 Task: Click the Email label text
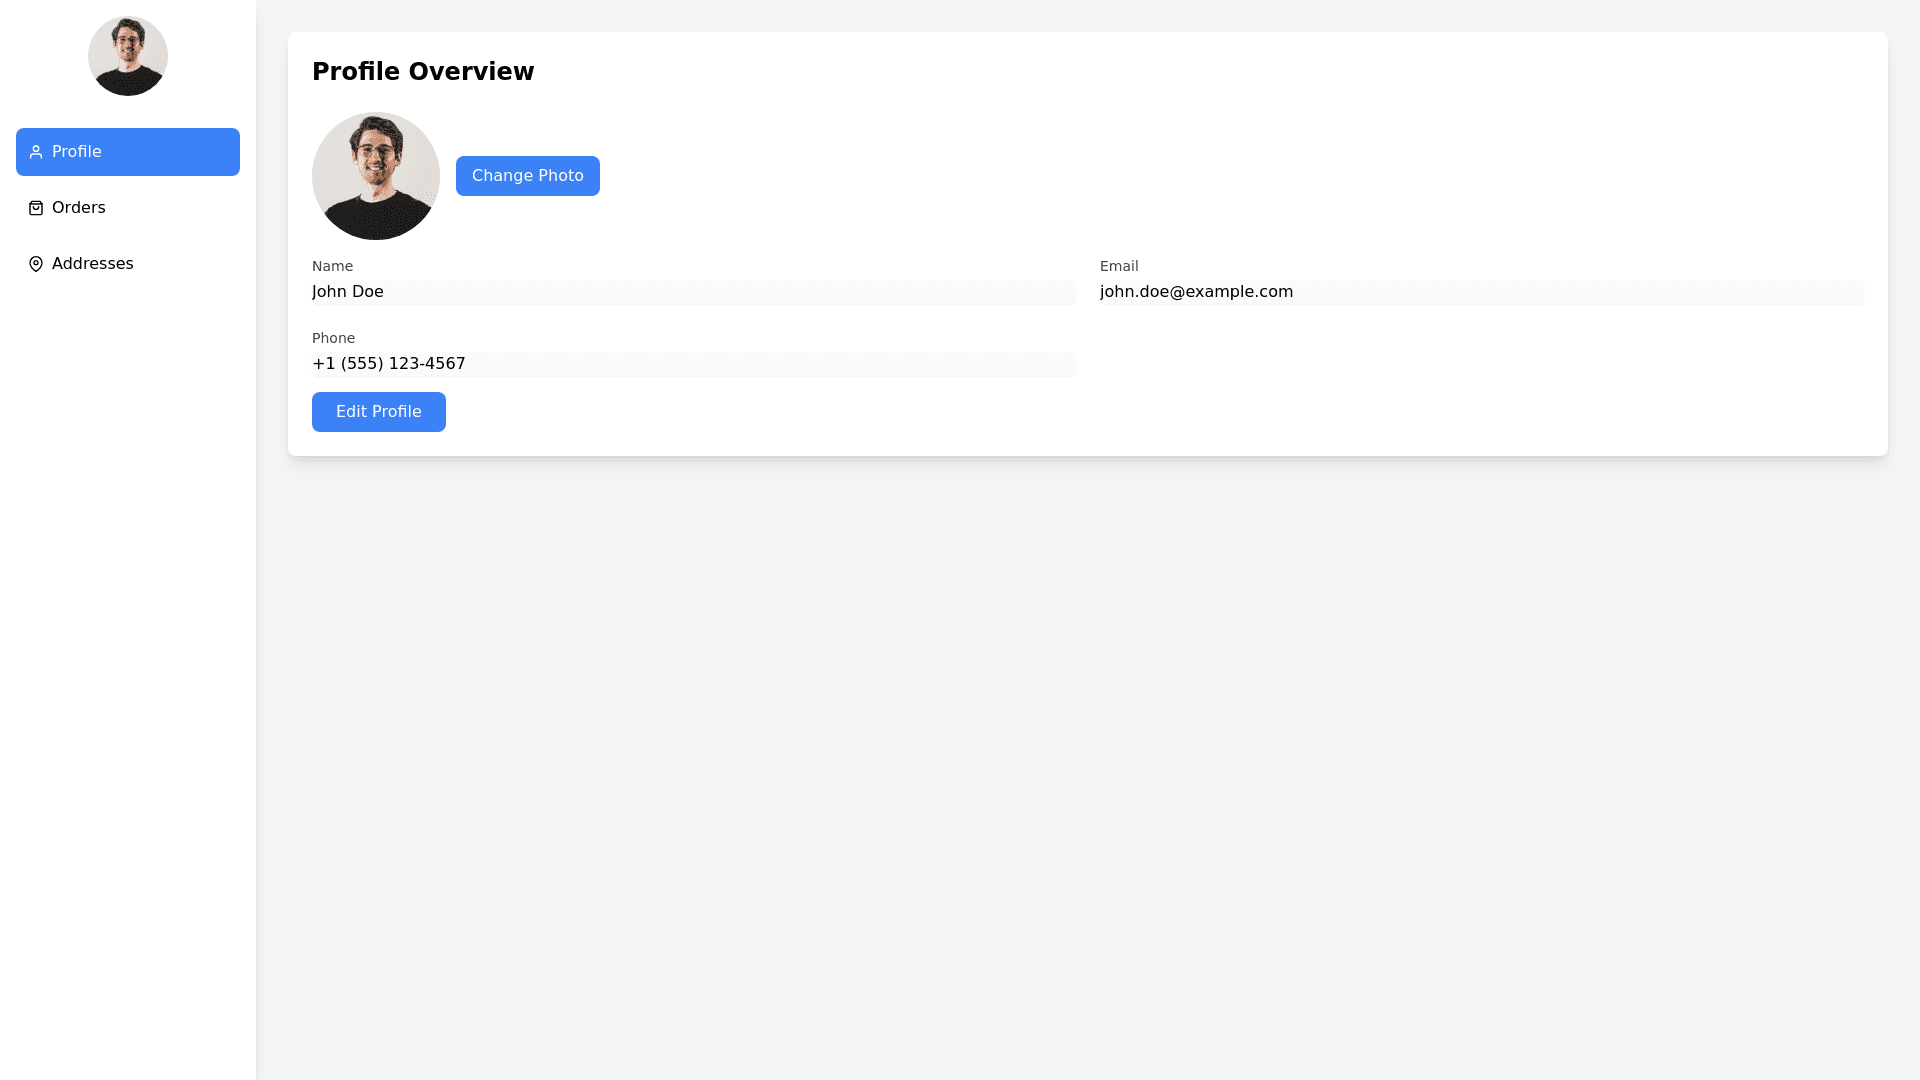(x=1119, y=266)
